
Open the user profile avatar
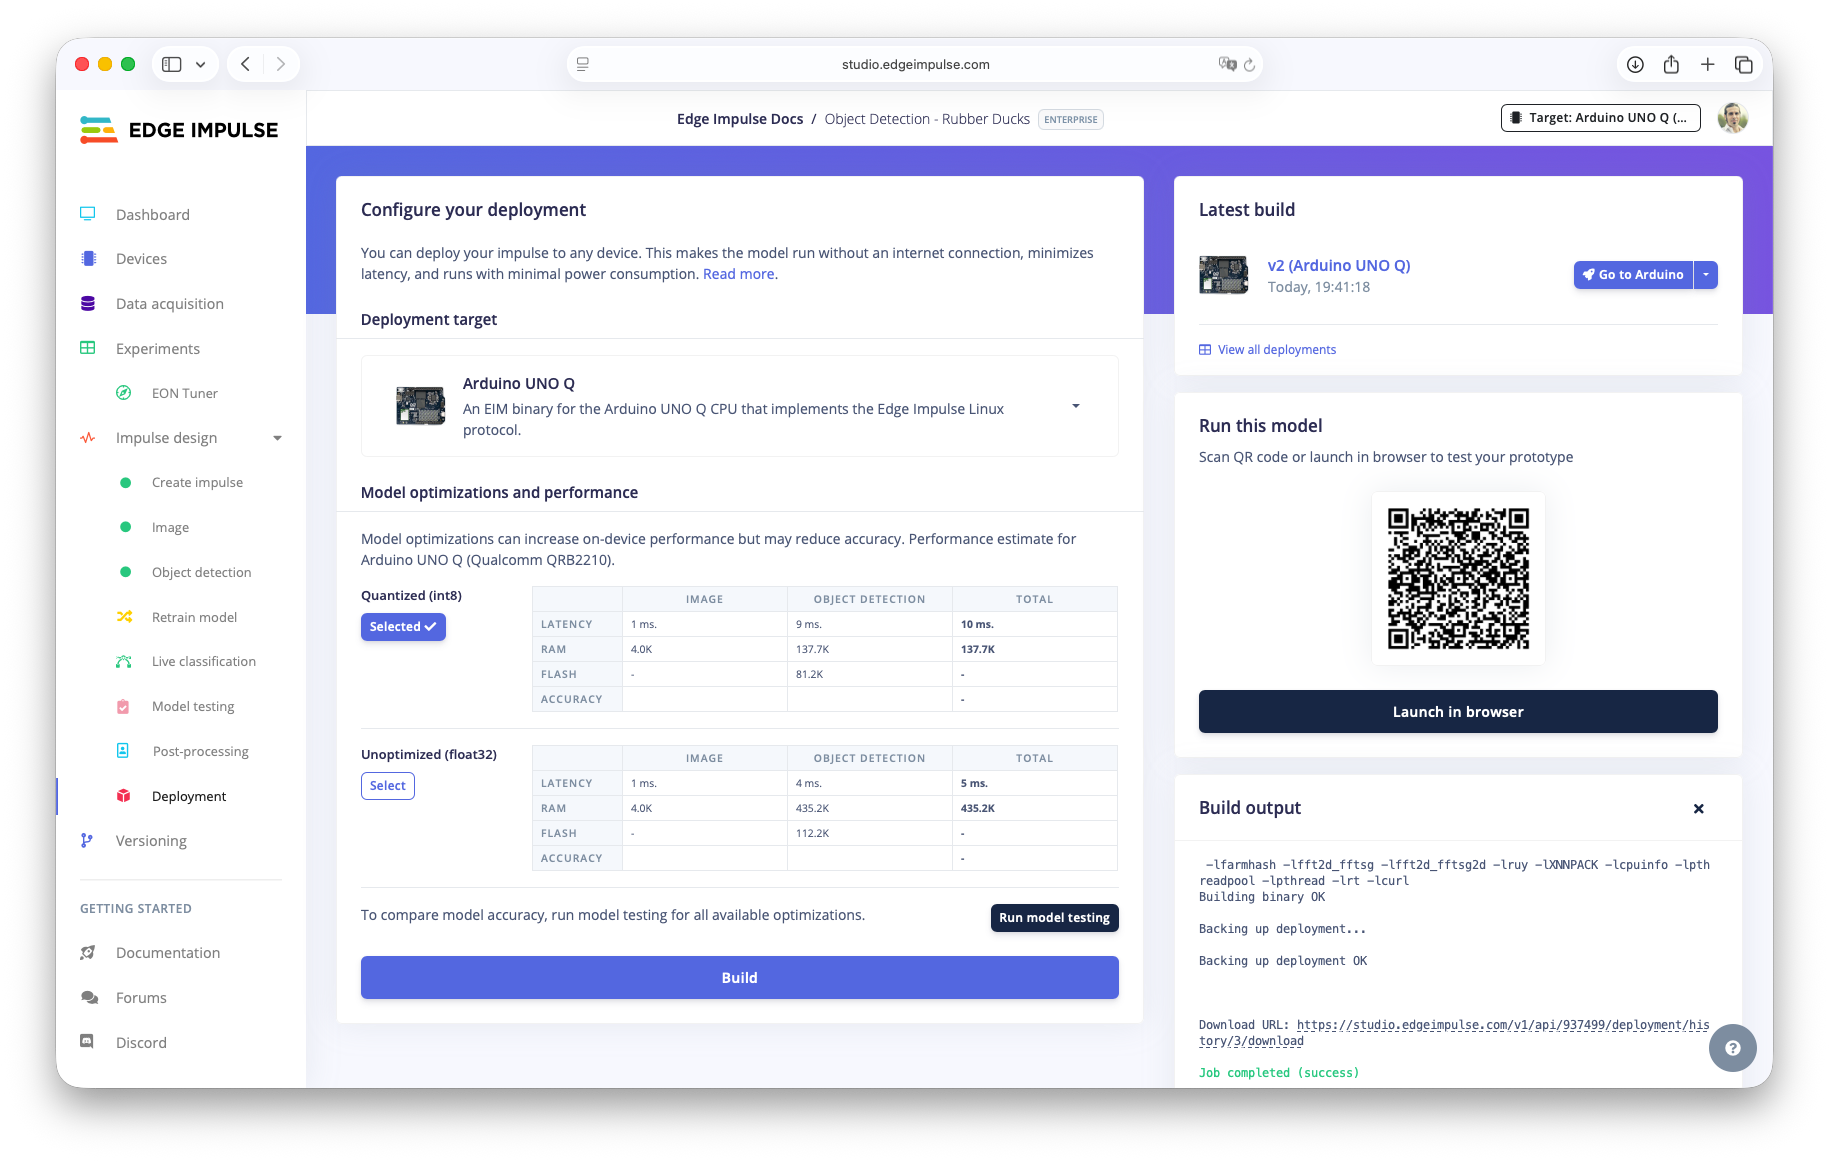tap(1732, 118)
